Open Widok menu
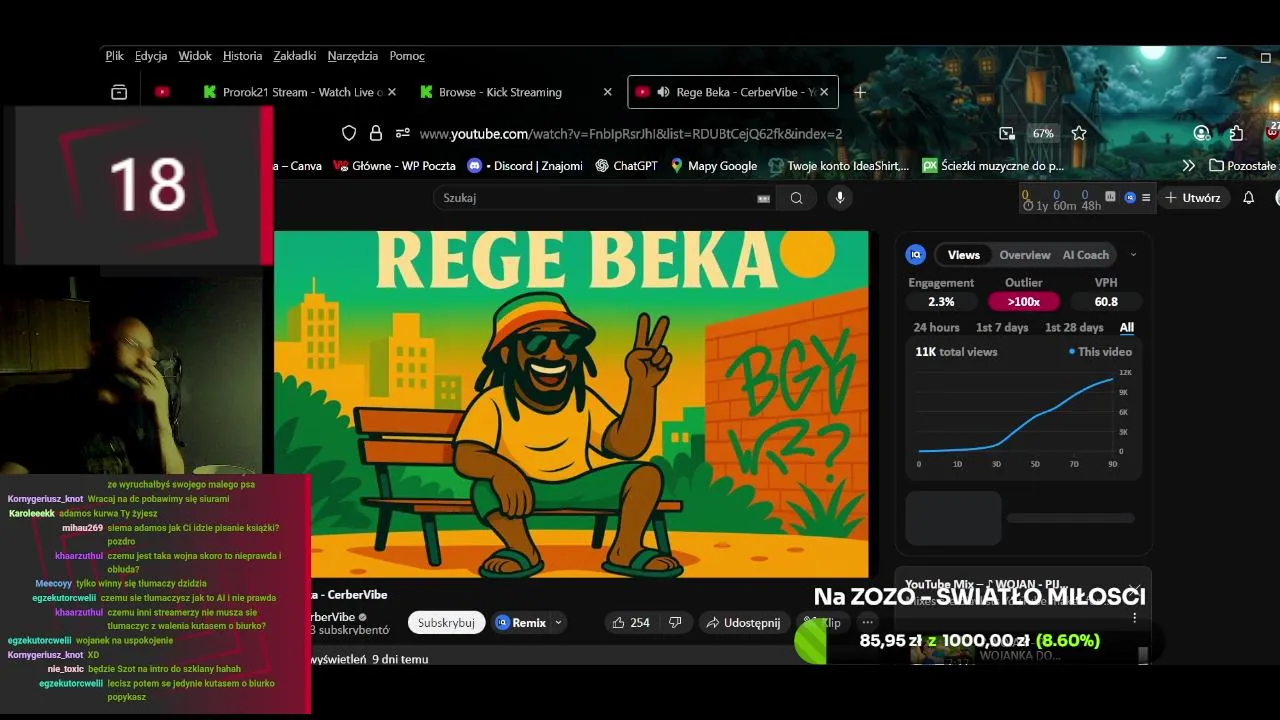Image resolution: width=1280 pixels, height=720 pixels. pos(195,56)
